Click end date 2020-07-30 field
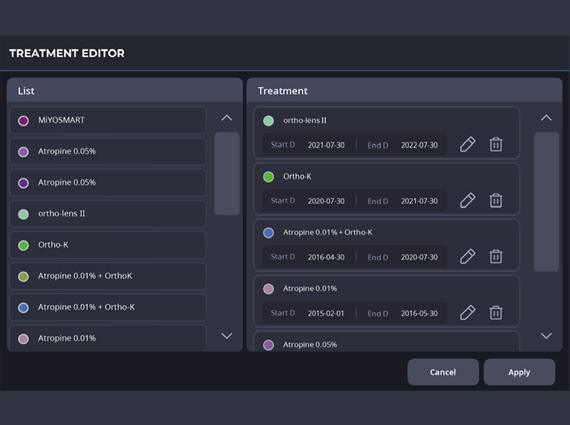This screenshot has width=570, height=425. 419,257
